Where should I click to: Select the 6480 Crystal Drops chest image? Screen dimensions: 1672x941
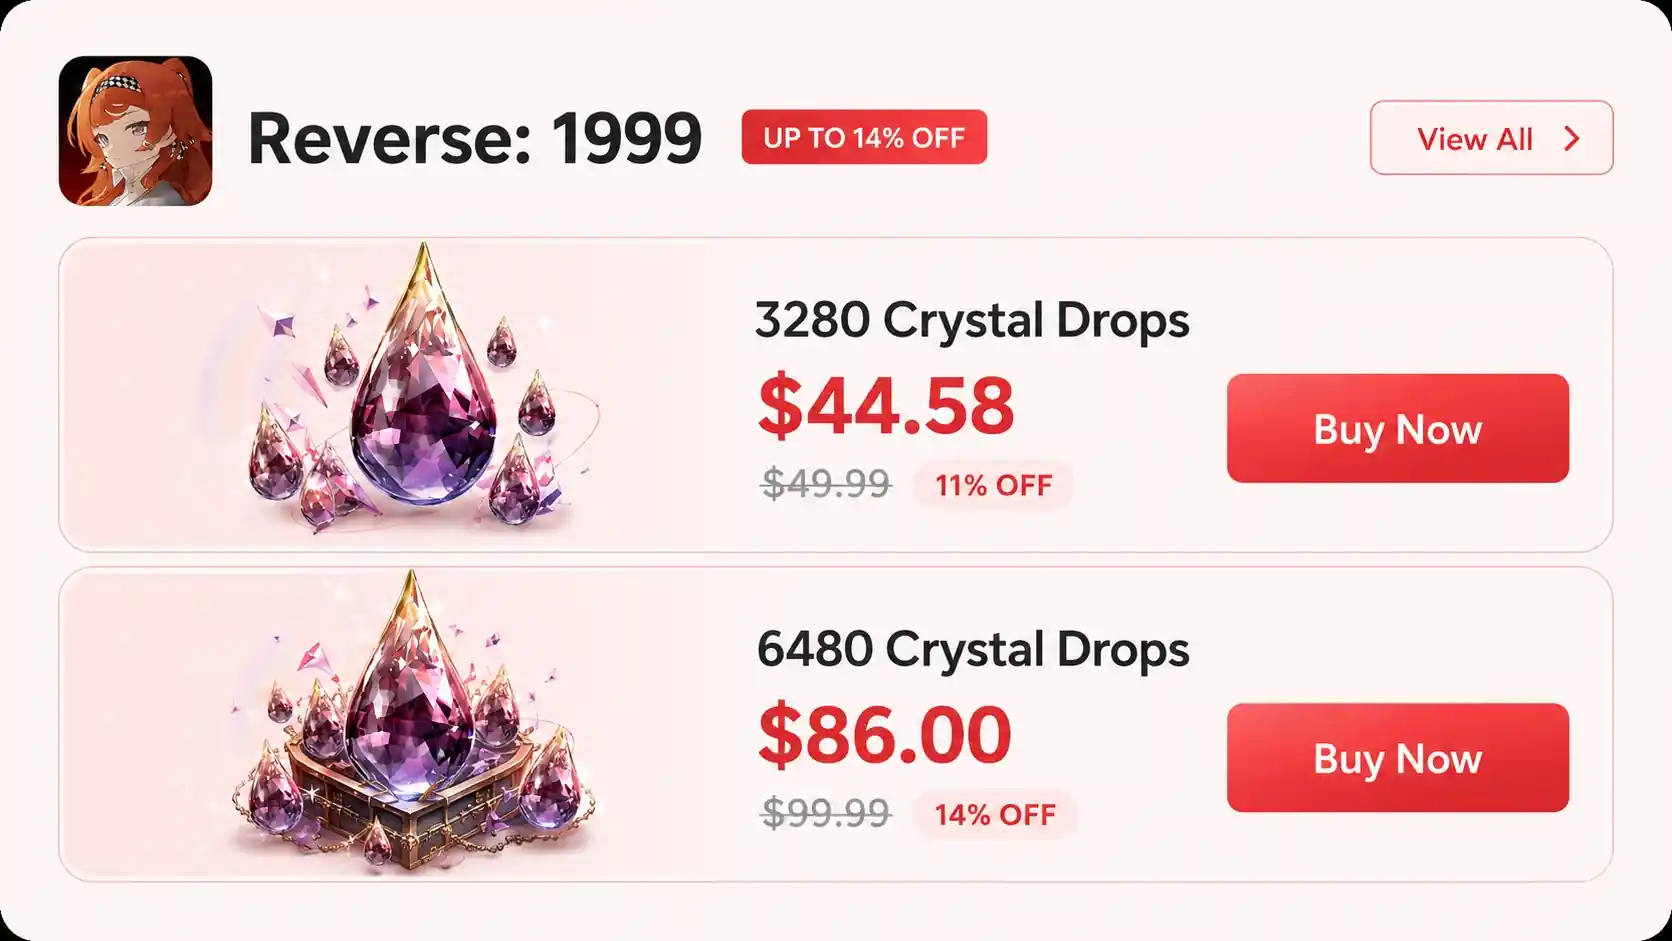click(x=412, y=720)
